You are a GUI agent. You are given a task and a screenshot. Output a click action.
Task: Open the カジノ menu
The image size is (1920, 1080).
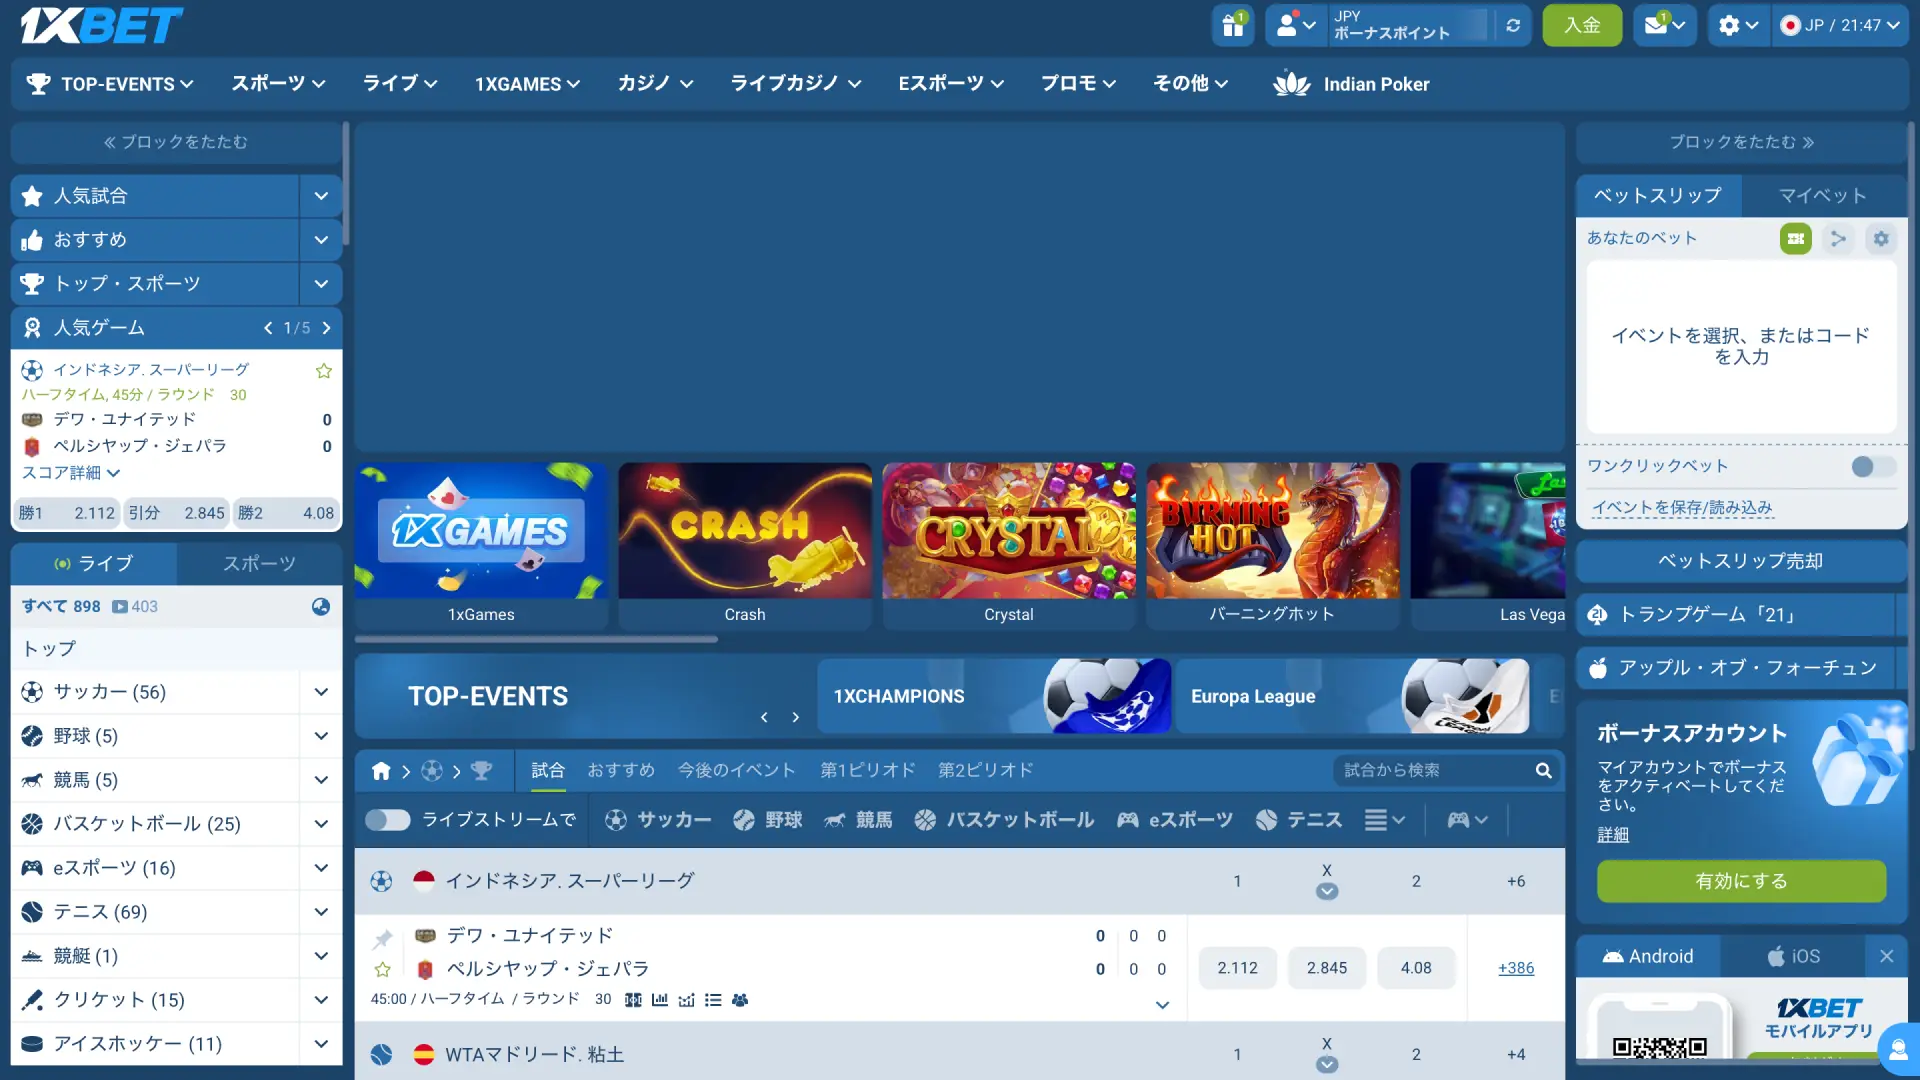pyautogui.click(x=655, y=84)
